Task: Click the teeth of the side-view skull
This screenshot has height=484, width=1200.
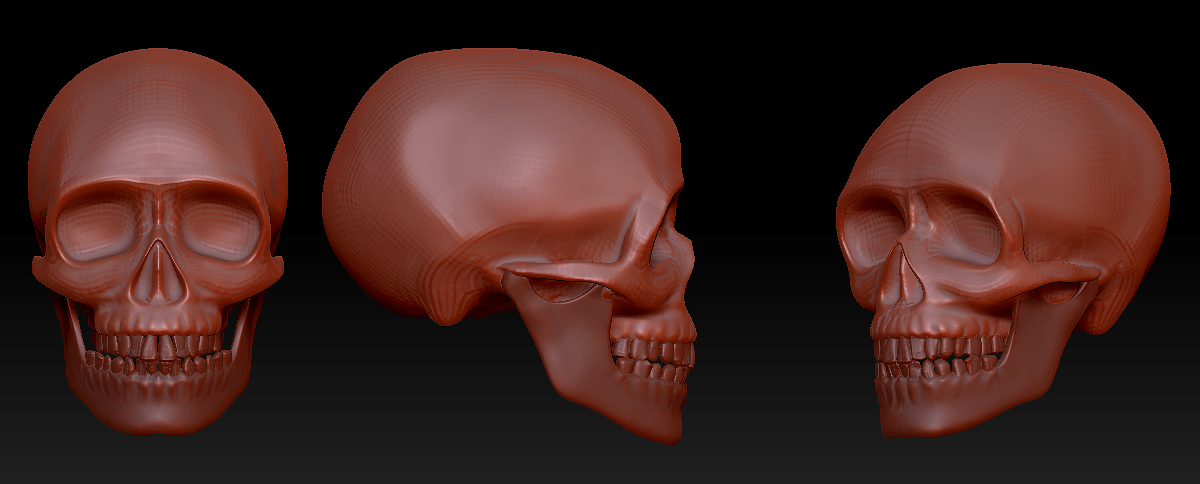Action: tap(652, 358)
